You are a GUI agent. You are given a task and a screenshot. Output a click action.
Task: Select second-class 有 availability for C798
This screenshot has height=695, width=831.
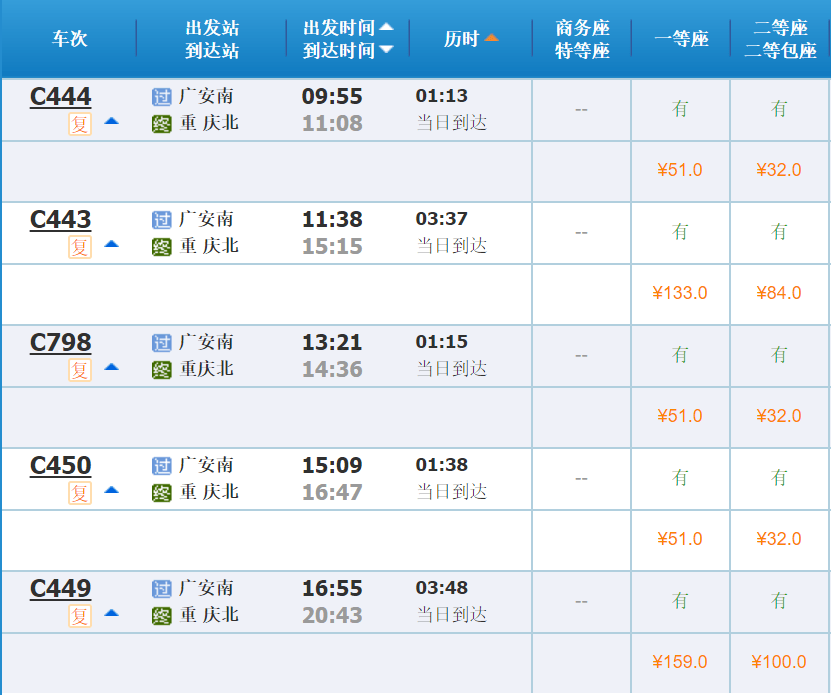(779, 355)
